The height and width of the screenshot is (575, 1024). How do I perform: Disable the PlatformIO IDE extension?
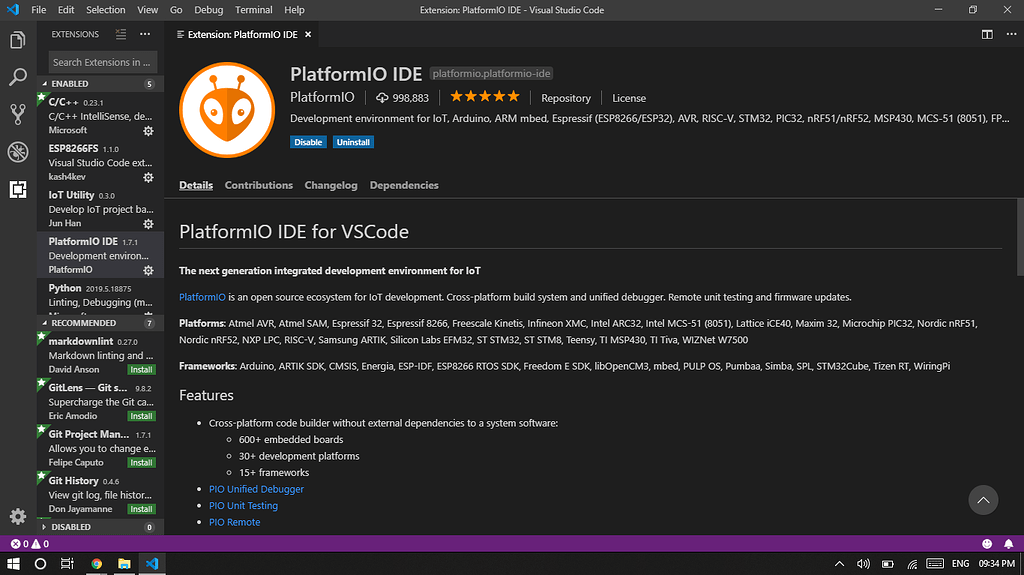pyautogui.click(x=308, y=142)
